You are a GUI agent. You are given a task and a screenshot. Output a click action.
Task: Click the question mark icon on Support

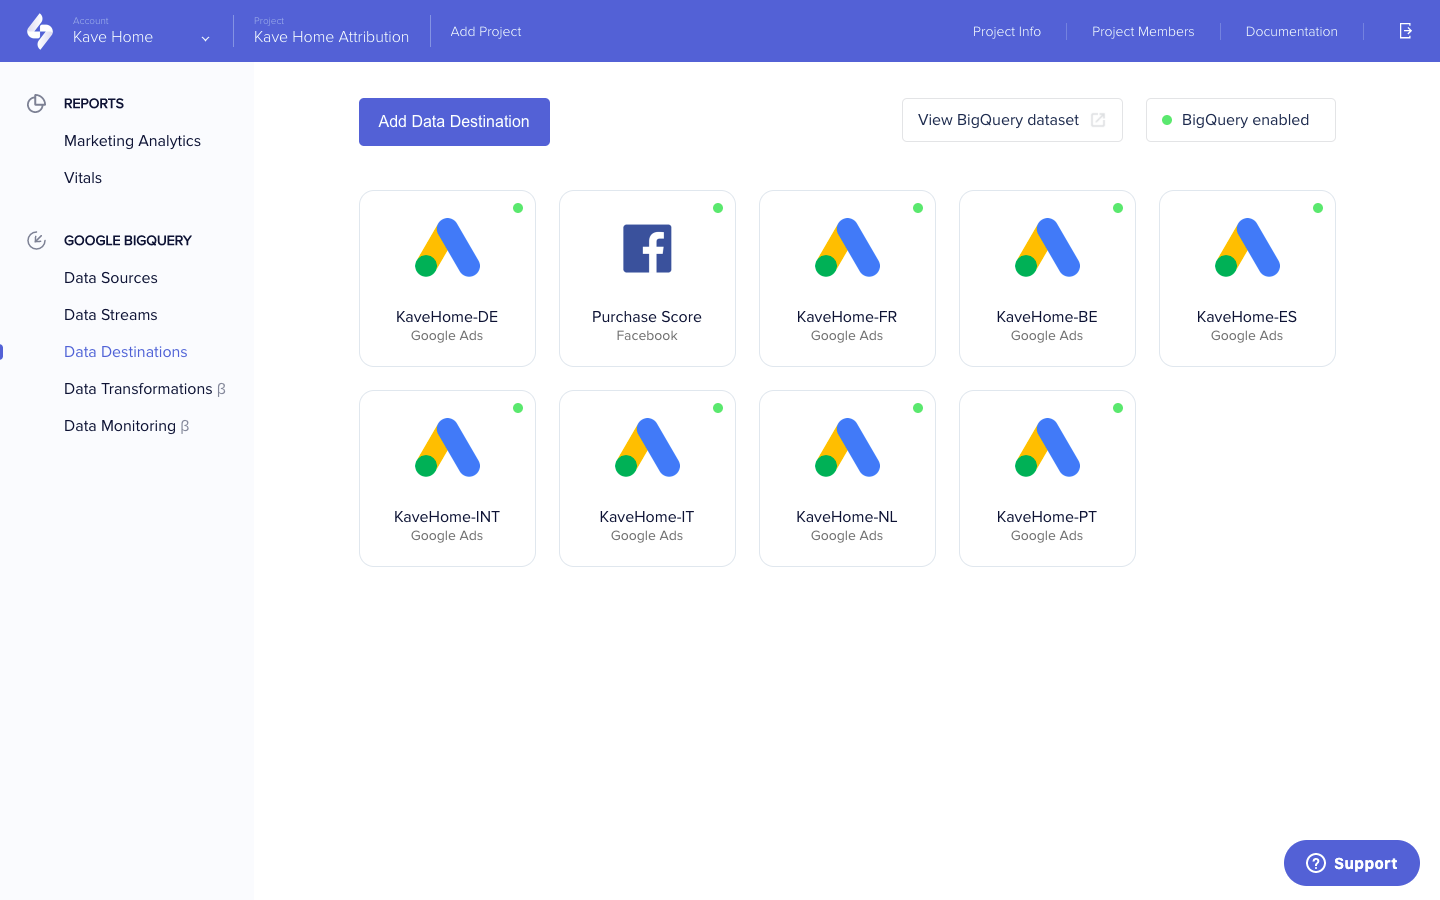[x=1316, y=863]
